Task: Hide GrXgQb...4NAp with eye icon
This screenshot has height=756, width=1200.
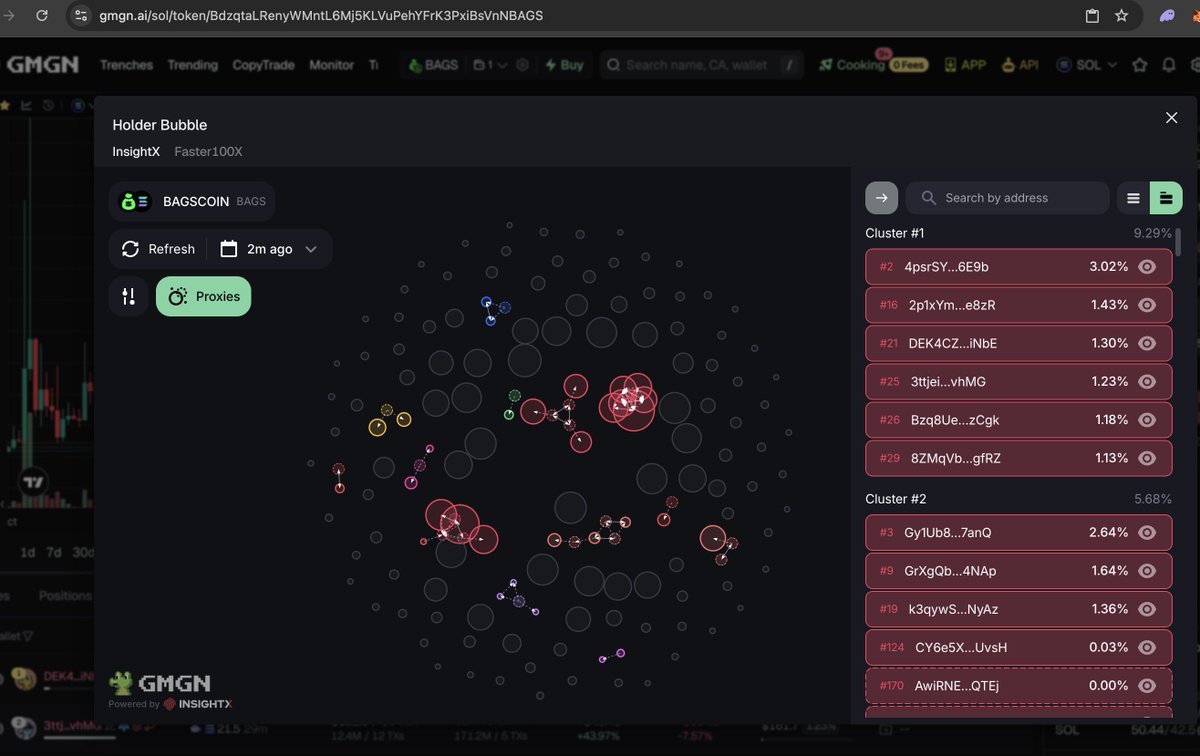Action: (1148, 571)
